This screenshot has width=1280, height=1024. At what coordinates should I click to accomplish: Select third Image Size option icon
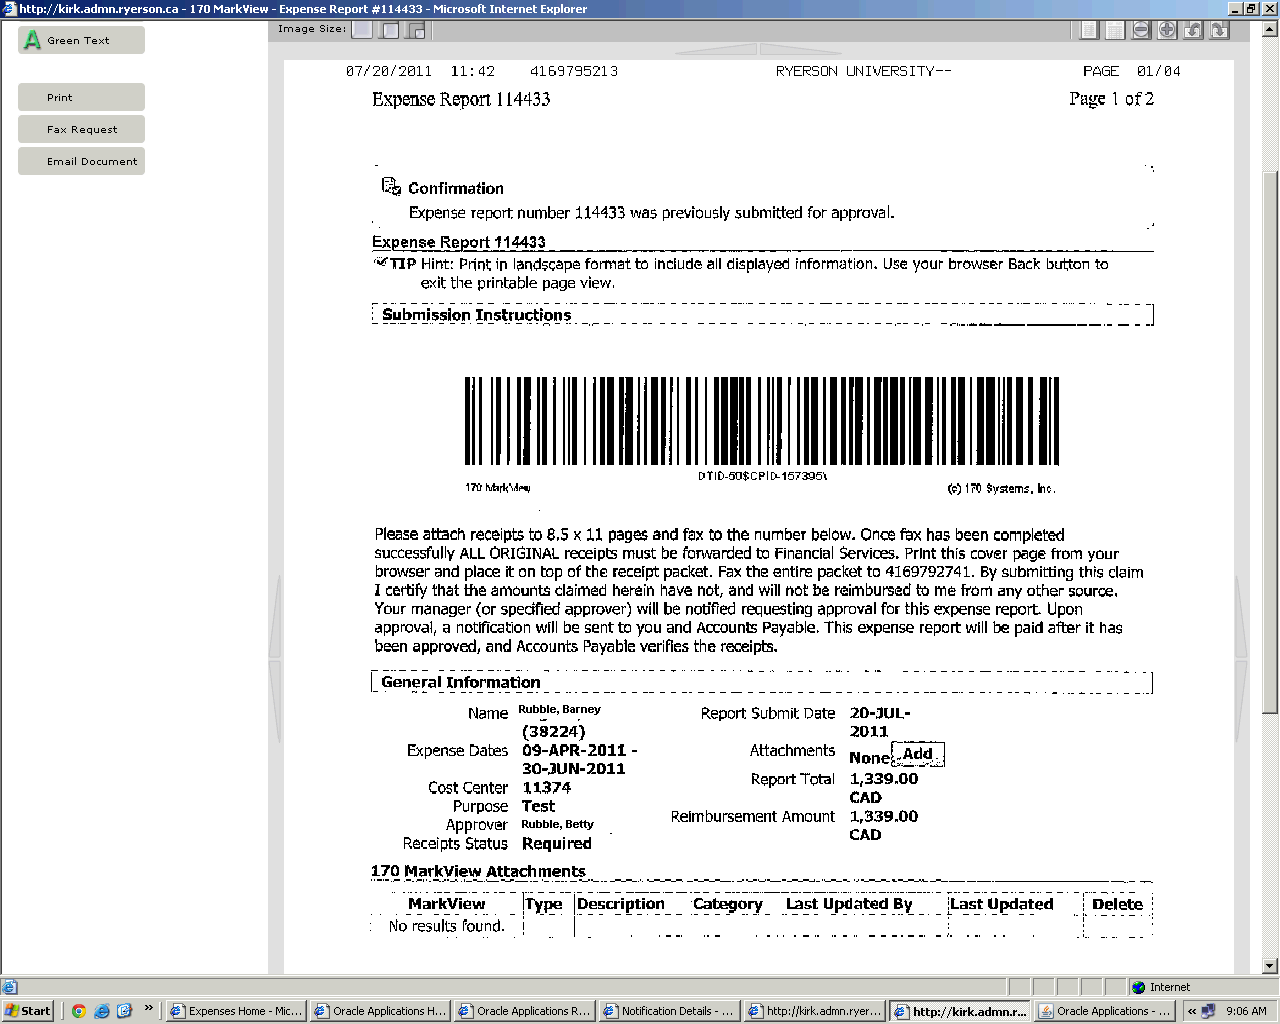[x=416, y=30]
